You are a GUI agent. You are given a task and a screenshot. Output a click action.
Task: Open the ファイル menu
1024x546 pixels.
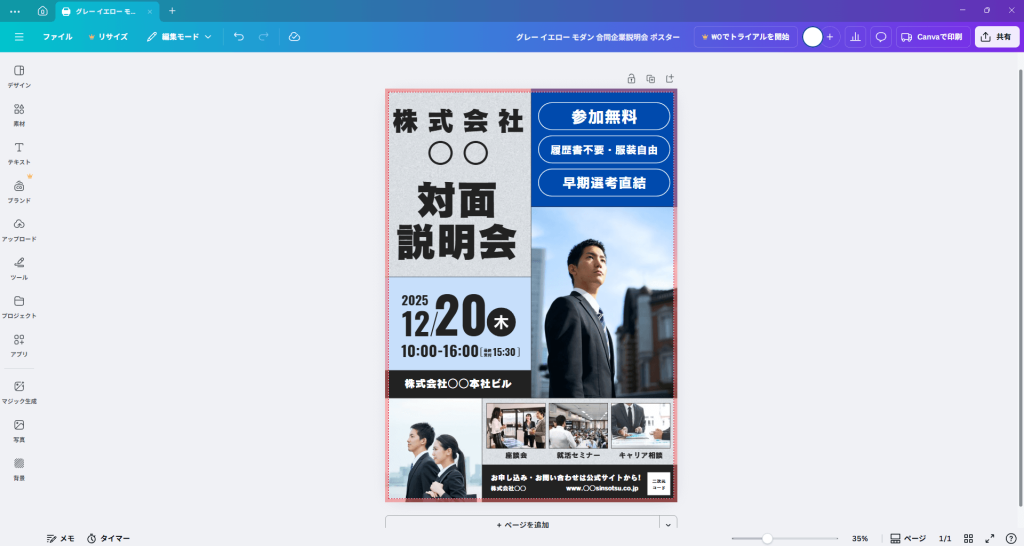coord(57,37)
